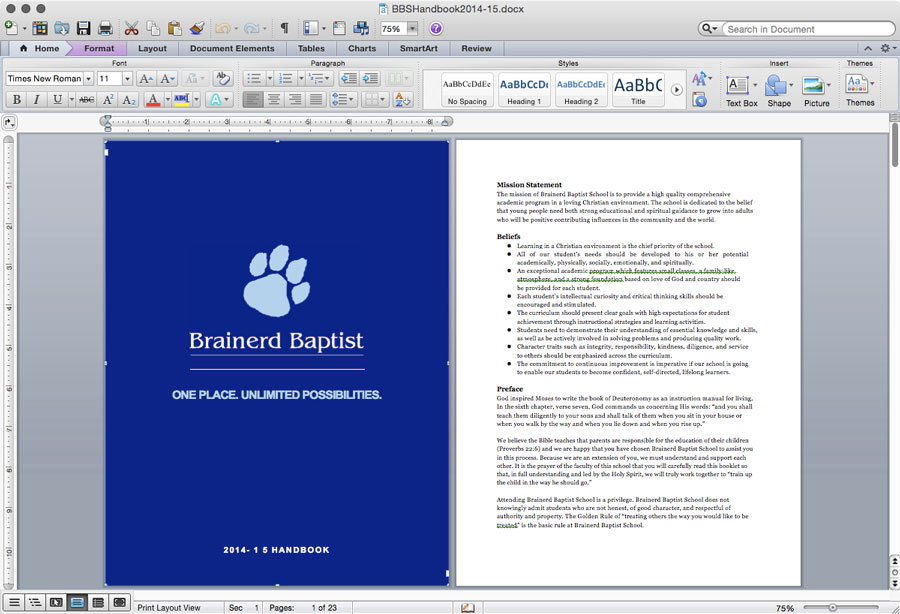The height and width of the screenshot is (614, 900).
Task: Apply red font color swatch
Action: (153, 100)
